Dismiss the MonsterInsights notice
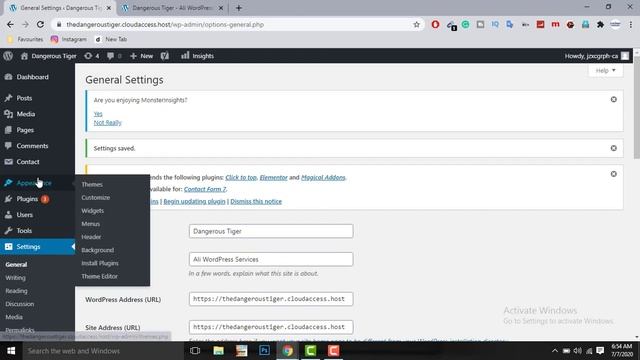This screenshot has width=640, height=360. (613, 100)
